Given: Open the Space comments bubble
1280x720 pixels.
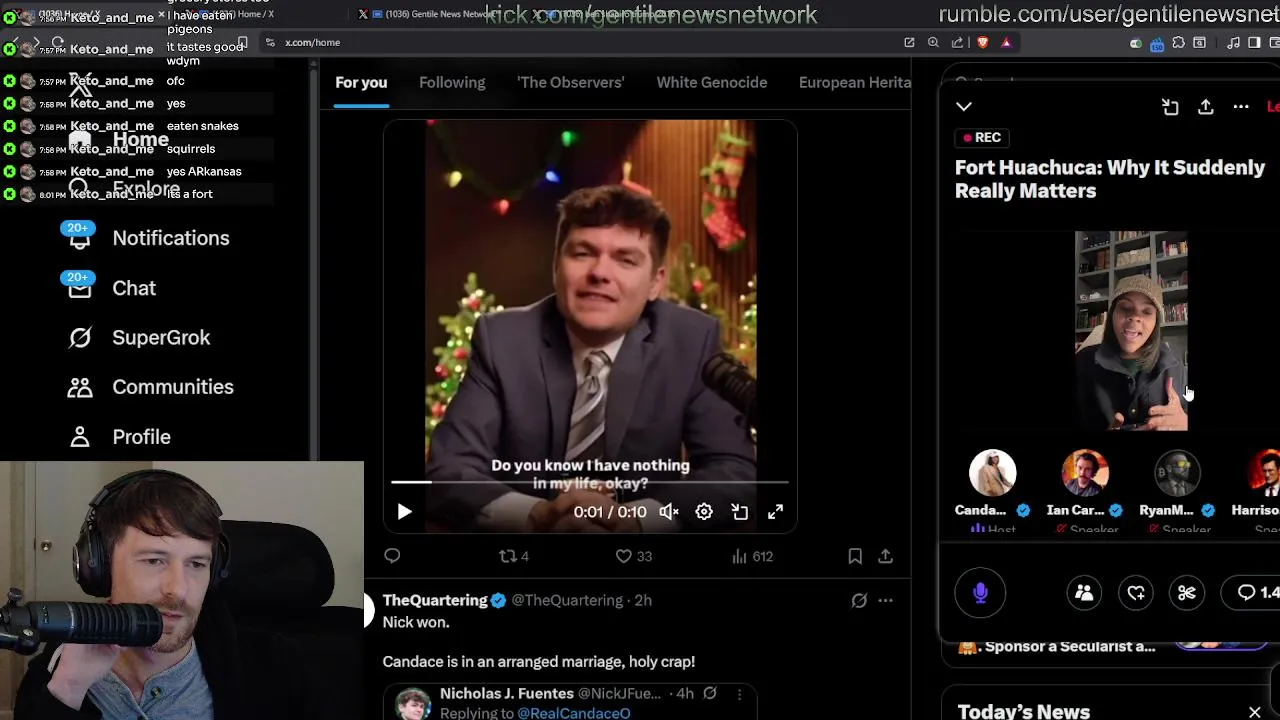Looking at the screenshot, I should tap(1252, 593).
